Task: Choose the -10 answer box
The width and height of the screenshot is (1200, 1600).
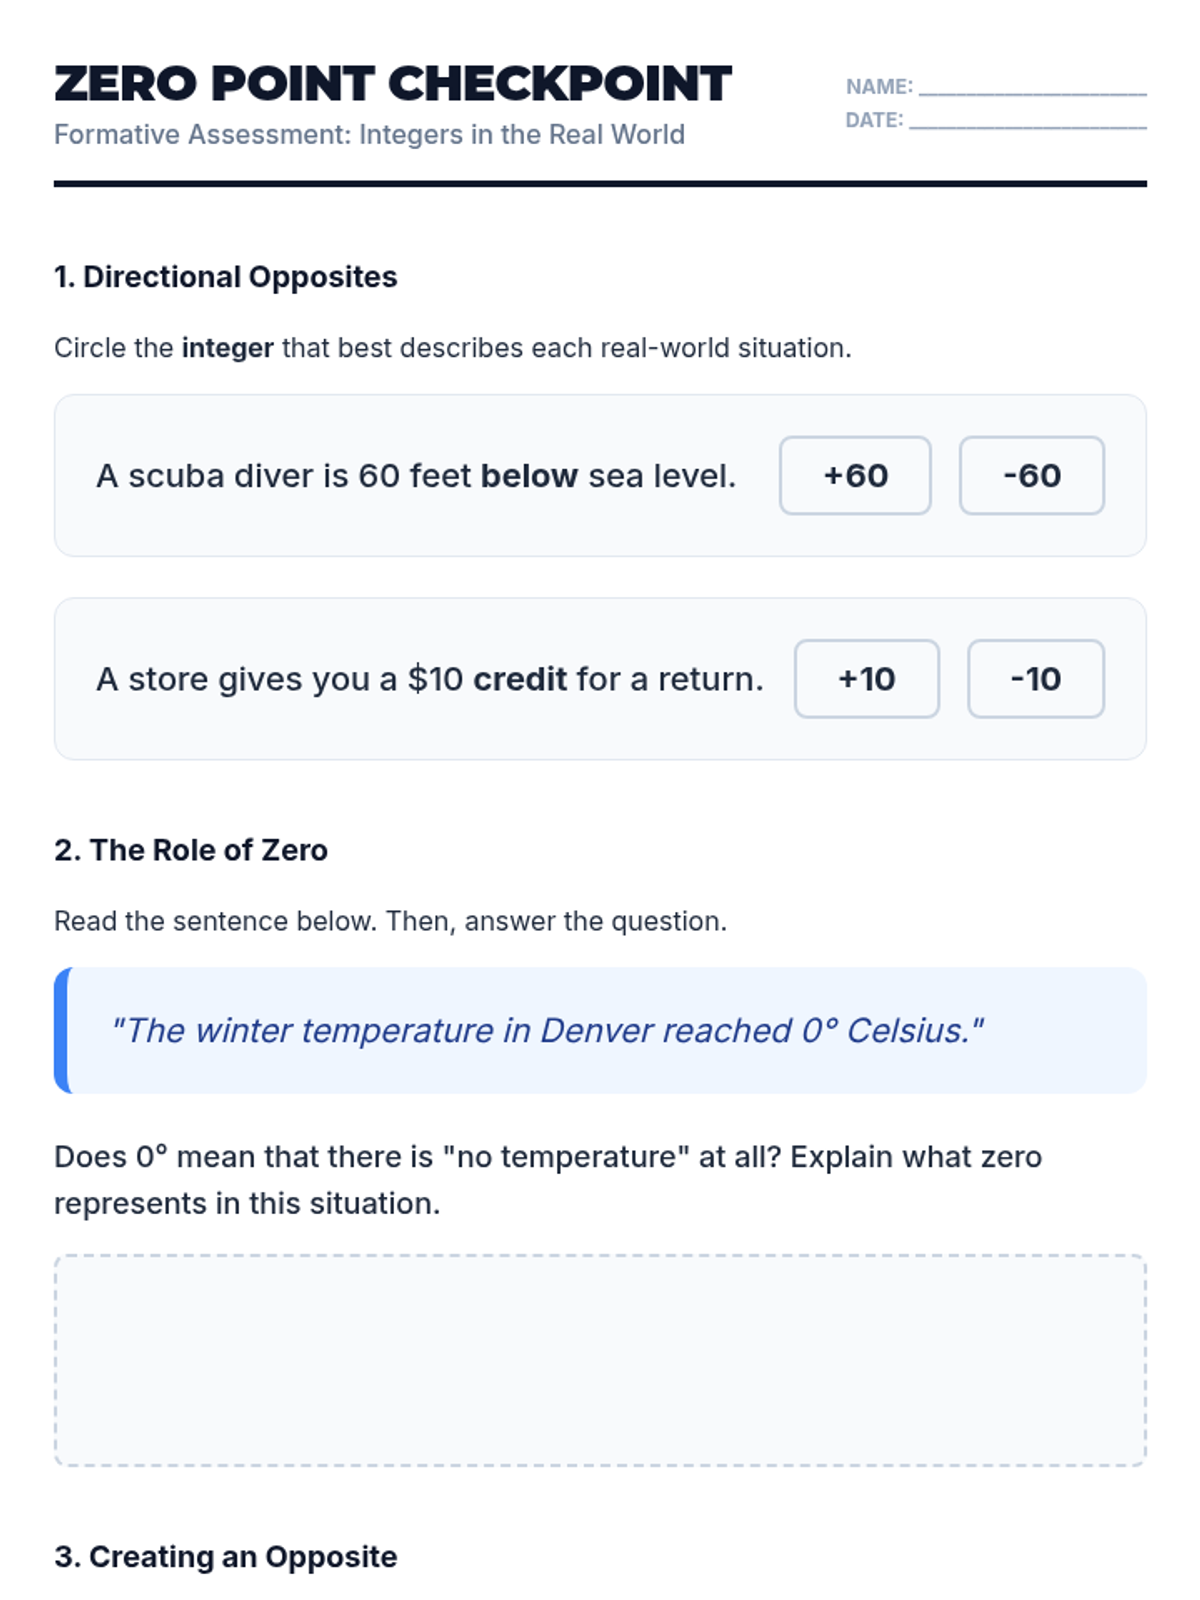Action: tap(1035, 679)
